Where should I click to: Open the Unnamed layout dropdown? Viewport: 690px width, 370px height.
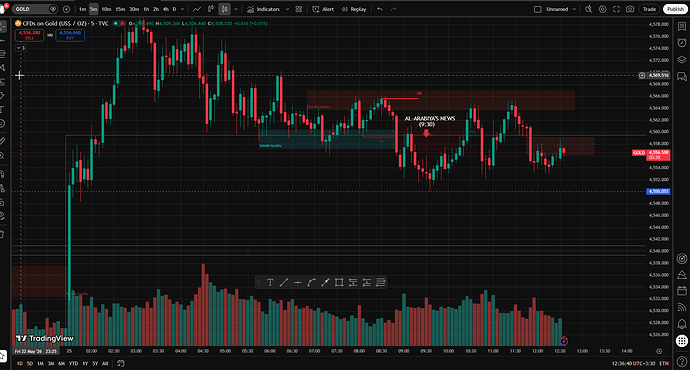coord(561,9)
